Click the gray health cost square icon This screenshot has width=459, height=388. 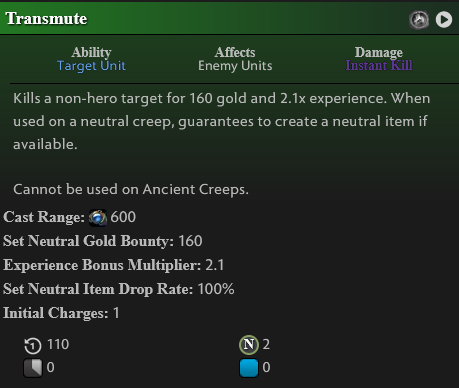pos(33,368)
